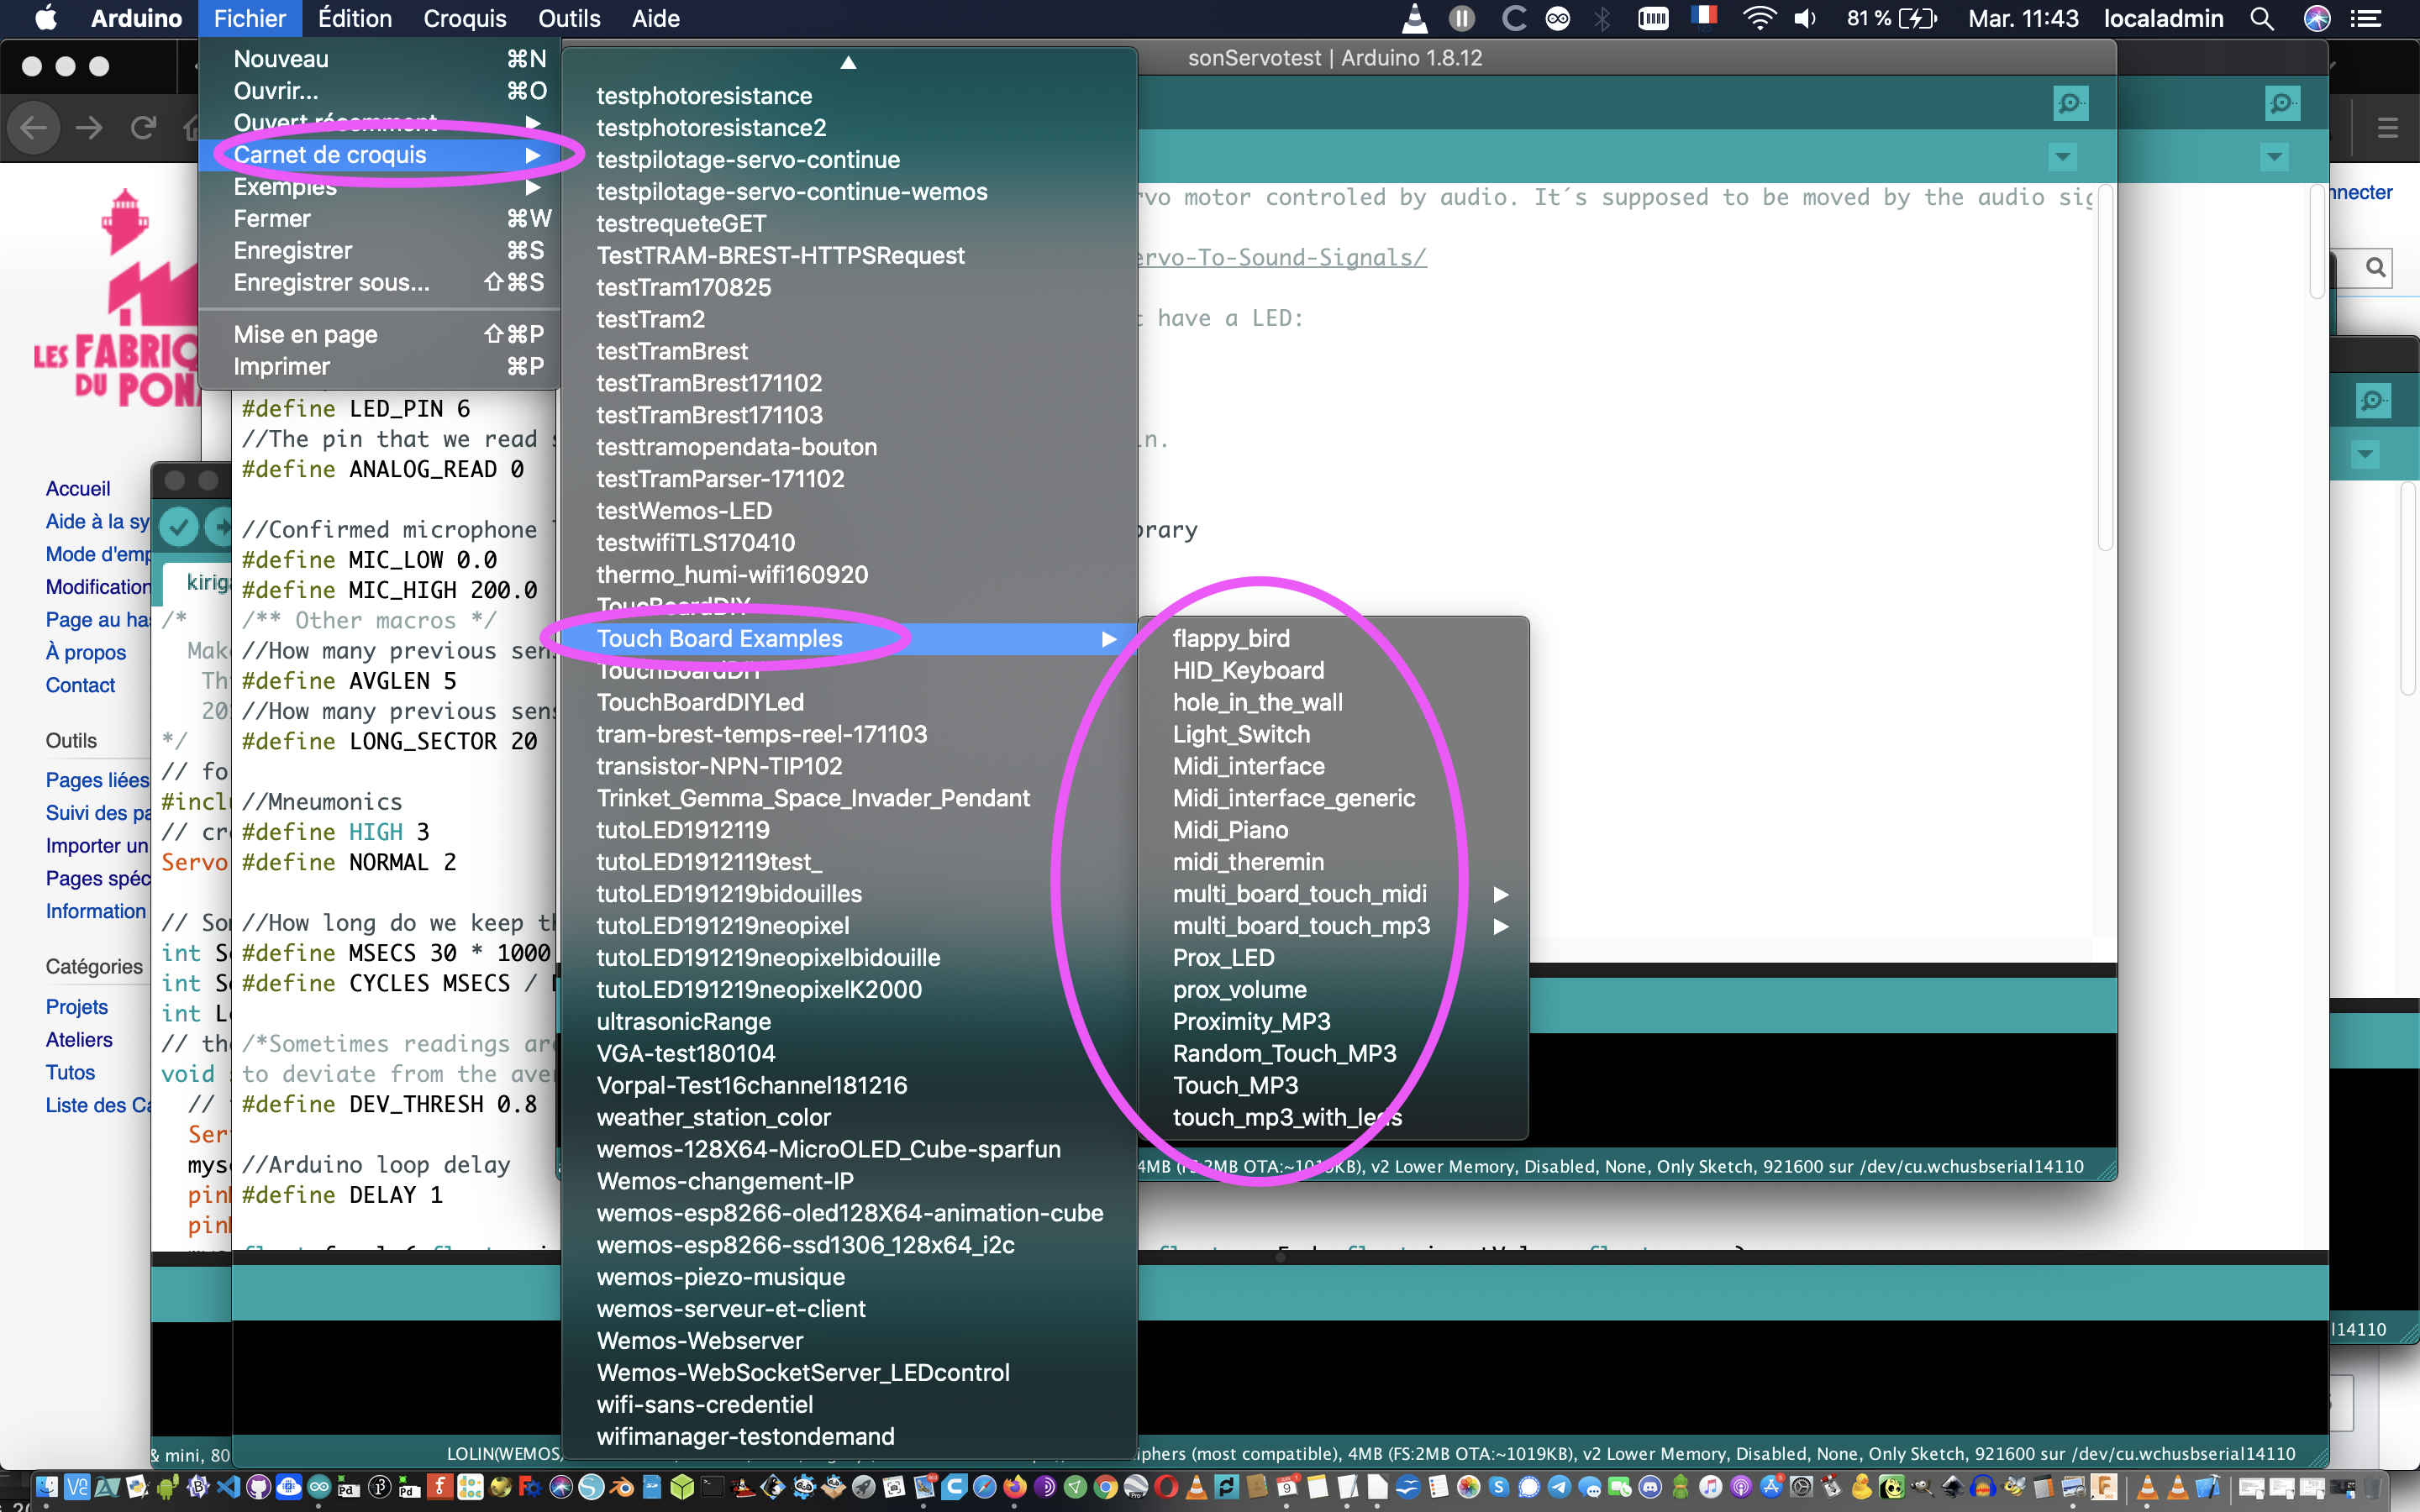Open Finder from the Dock
Image resolution: width=2420 pixels, height=1512 pixels.
pos(47,1487)
